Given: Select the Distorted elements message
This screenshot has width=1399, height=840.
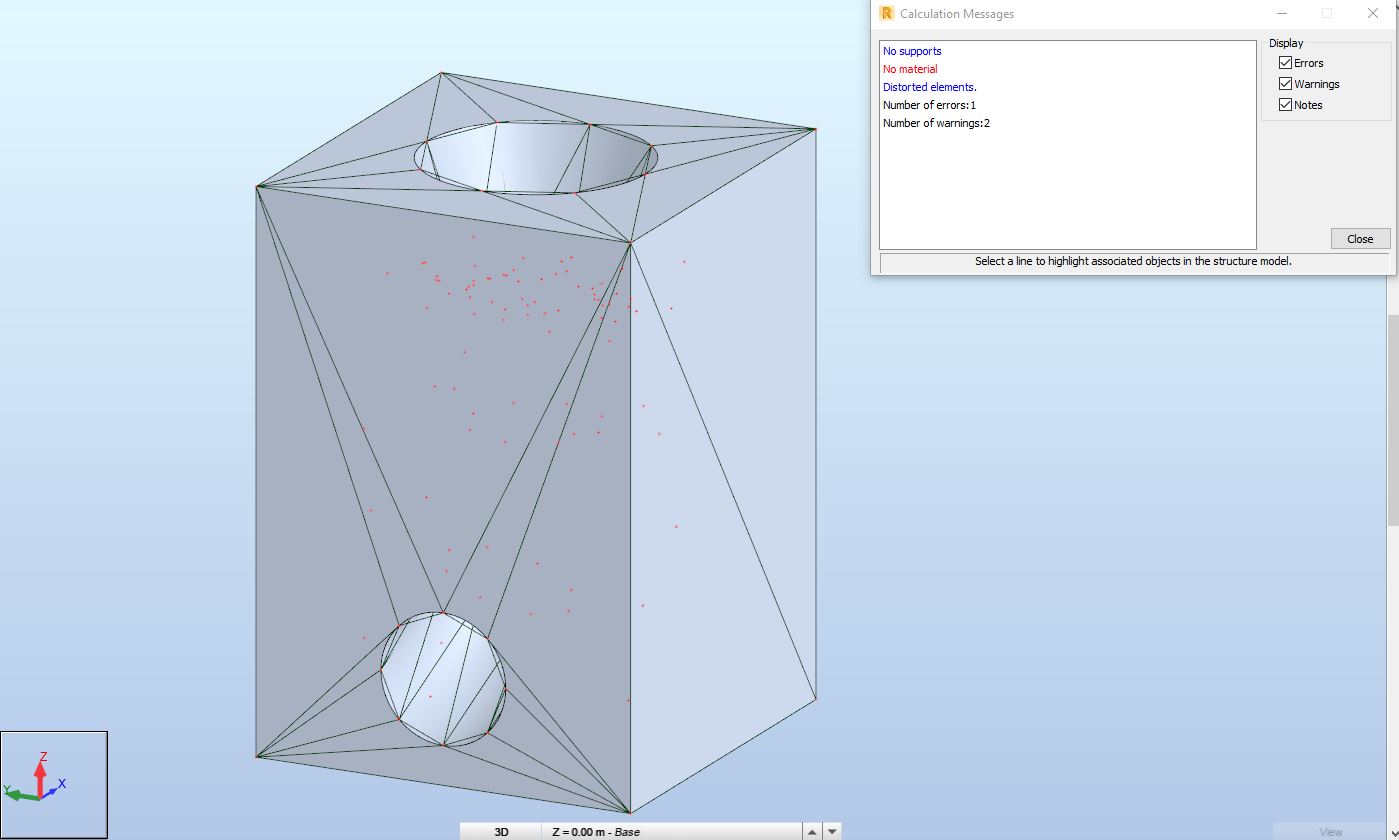Looking at the screenshot, I should pos(928,87).
